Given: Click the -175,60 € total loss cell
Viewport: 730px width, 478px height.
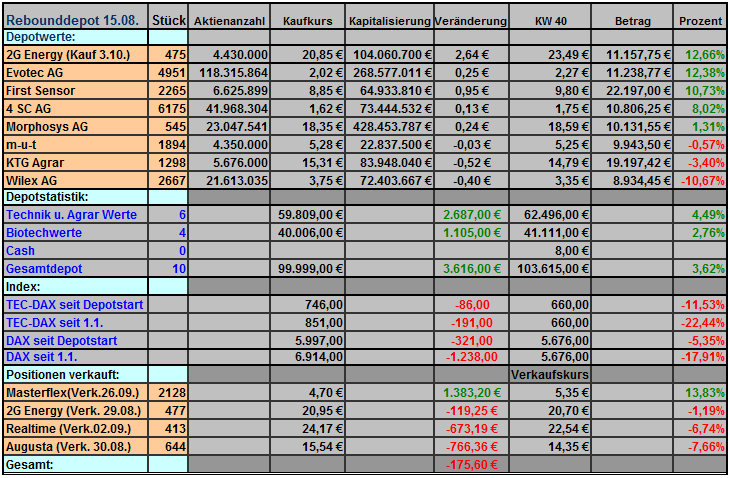Looking at the screenshot, I should [x=471, y=464].
